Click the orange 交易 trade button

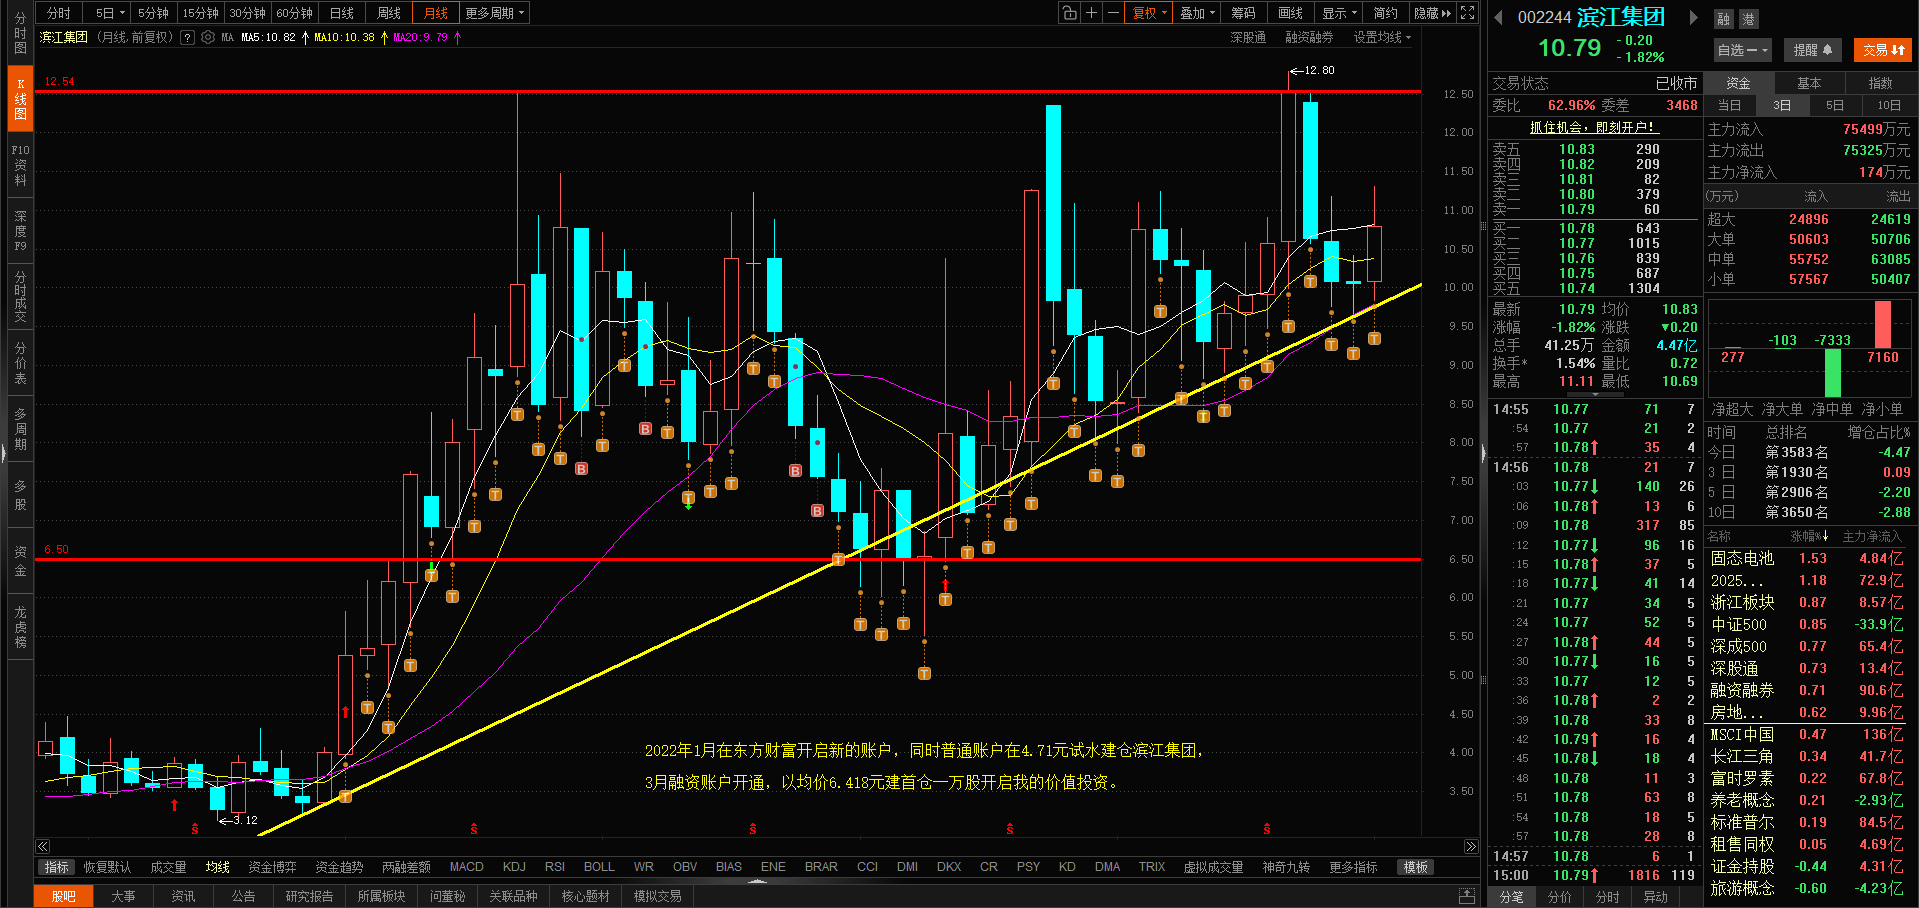pos(1883,50)
